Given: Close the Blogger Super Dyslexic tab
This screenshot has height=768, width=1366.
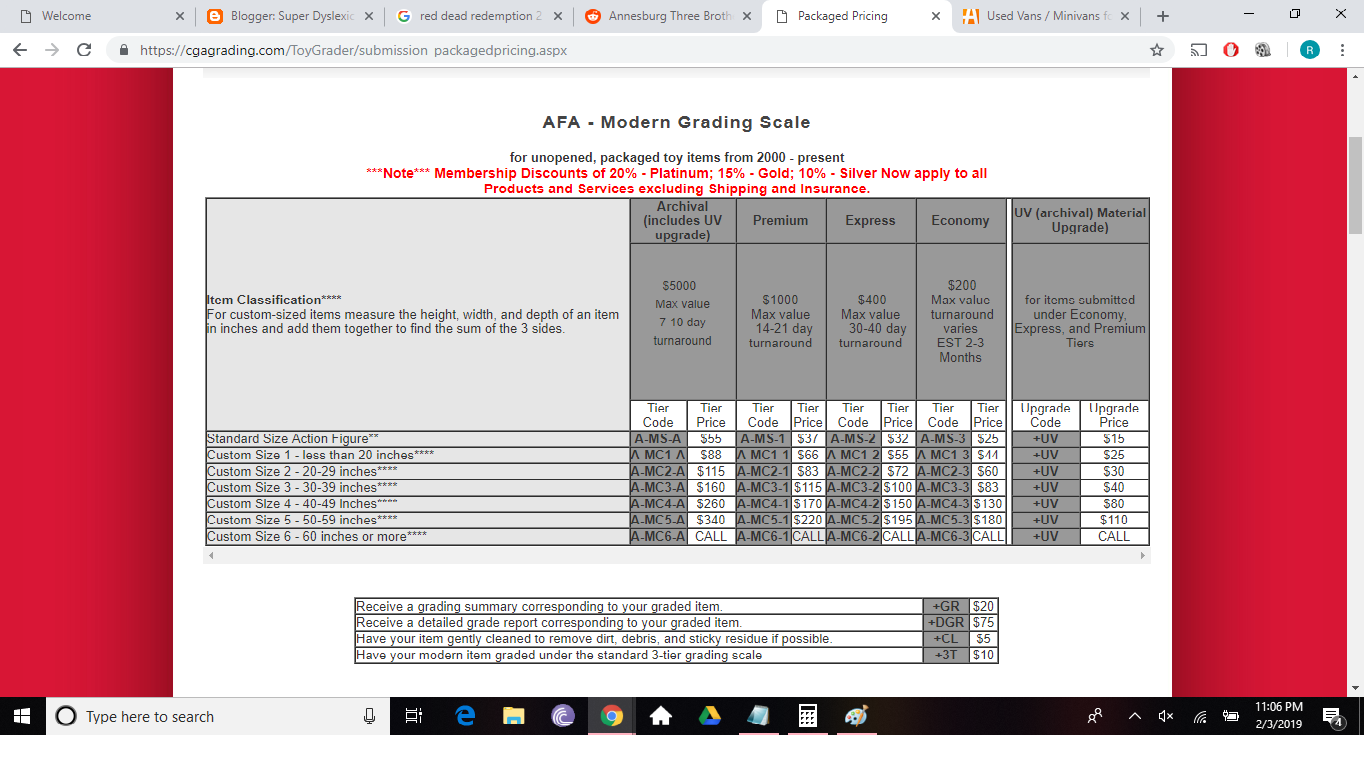Looking at the screenshot, I should pyautogui.click(x=368, y=16).
